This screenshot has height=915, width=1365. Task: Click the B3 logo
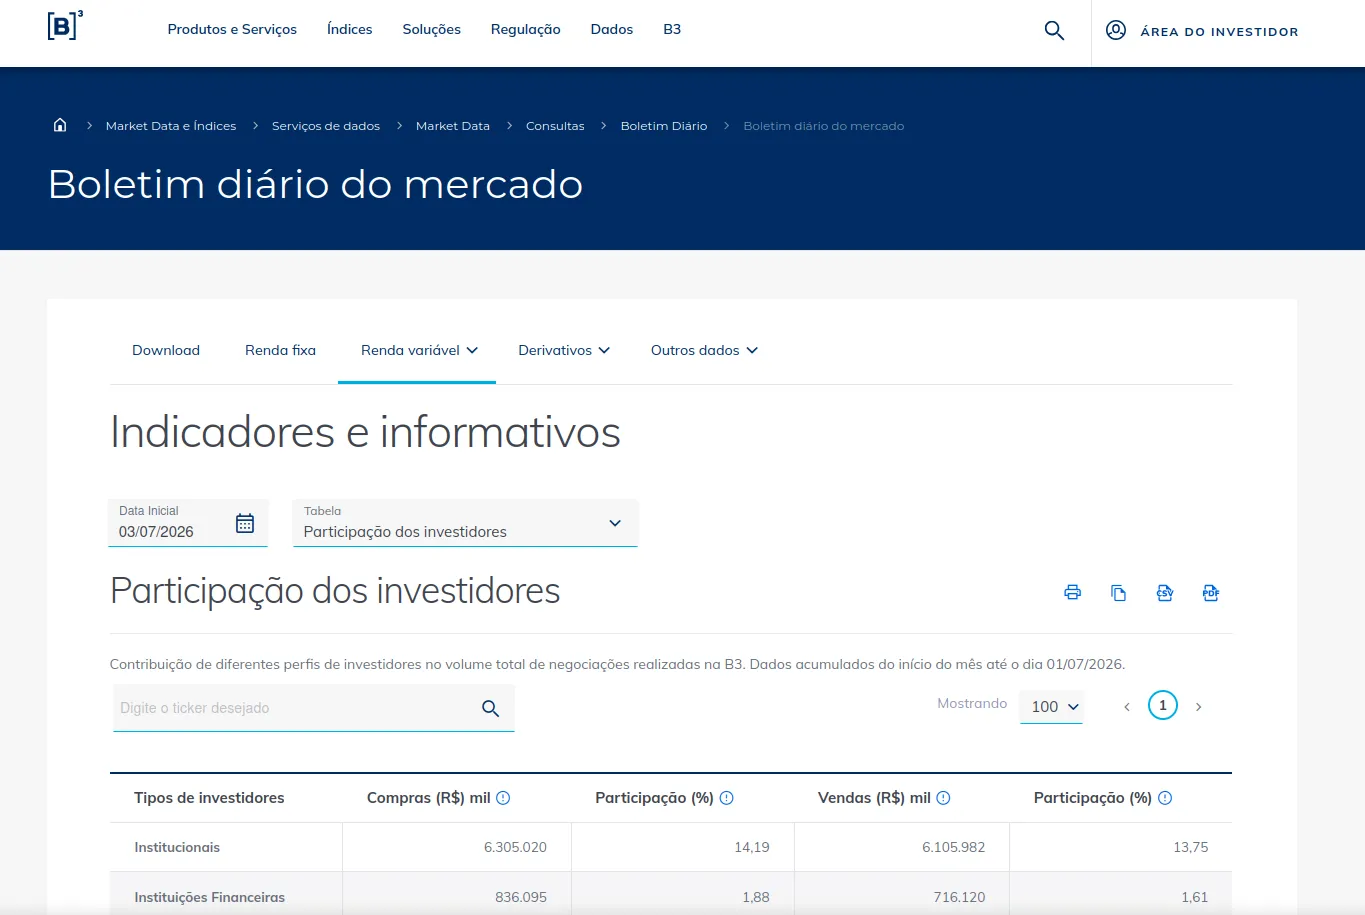pos(65,25)
